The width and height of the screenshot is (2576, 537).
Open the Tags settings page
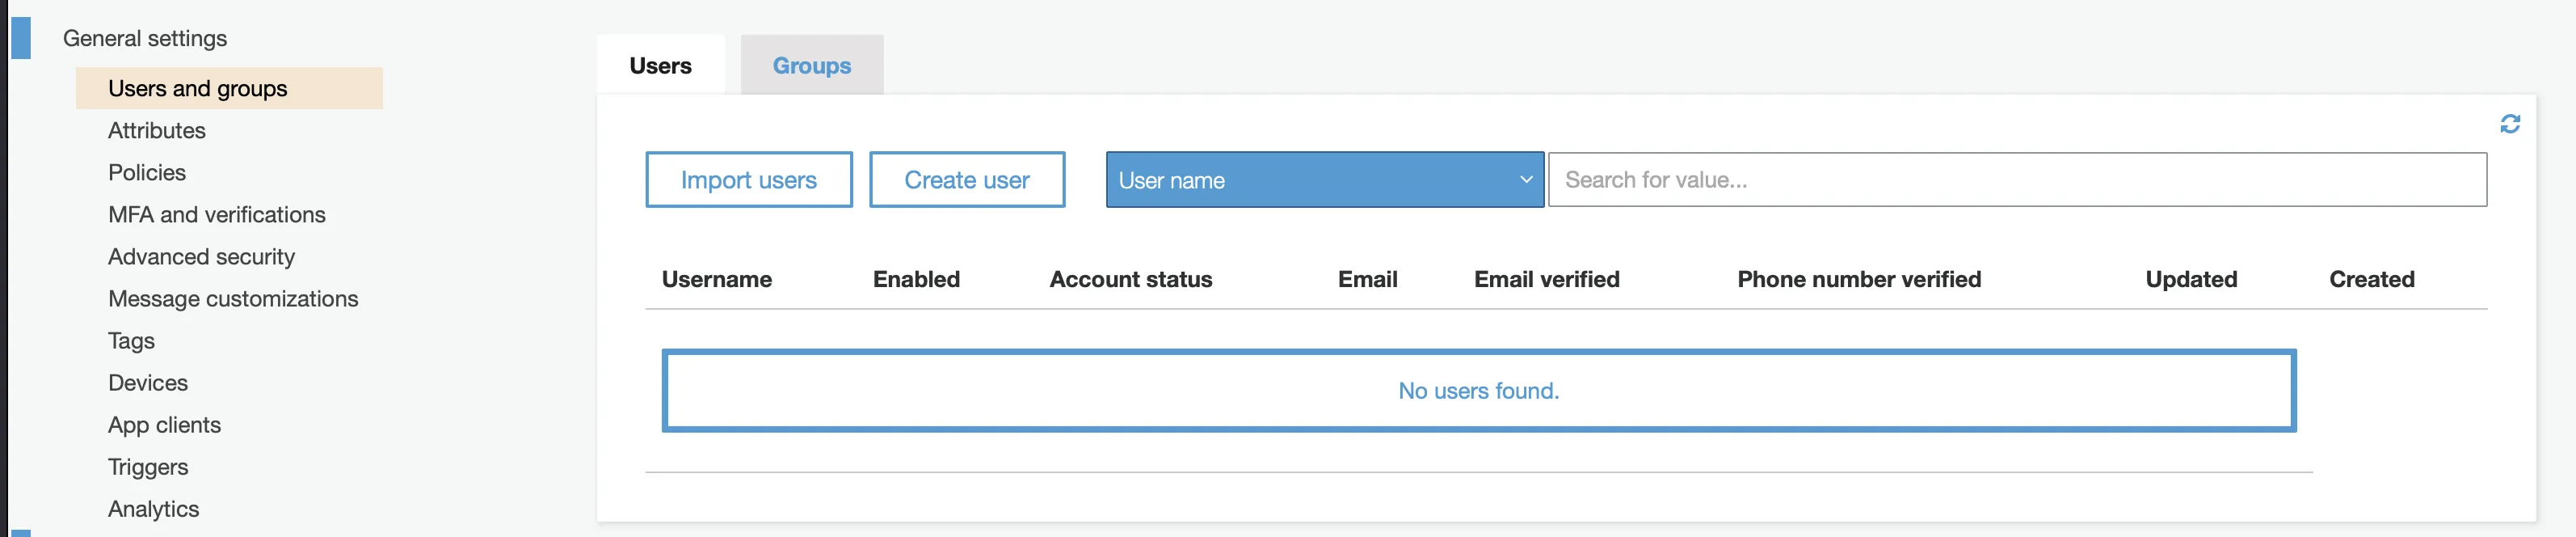pyautogui.click(x=131, y=341)
